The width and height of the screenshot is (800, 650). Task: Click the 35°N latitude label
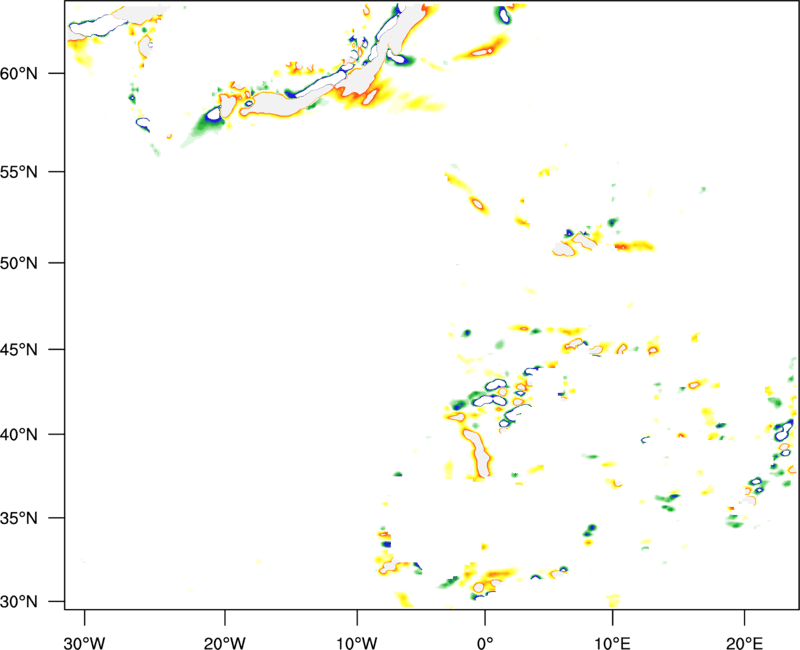coord(19,518)
